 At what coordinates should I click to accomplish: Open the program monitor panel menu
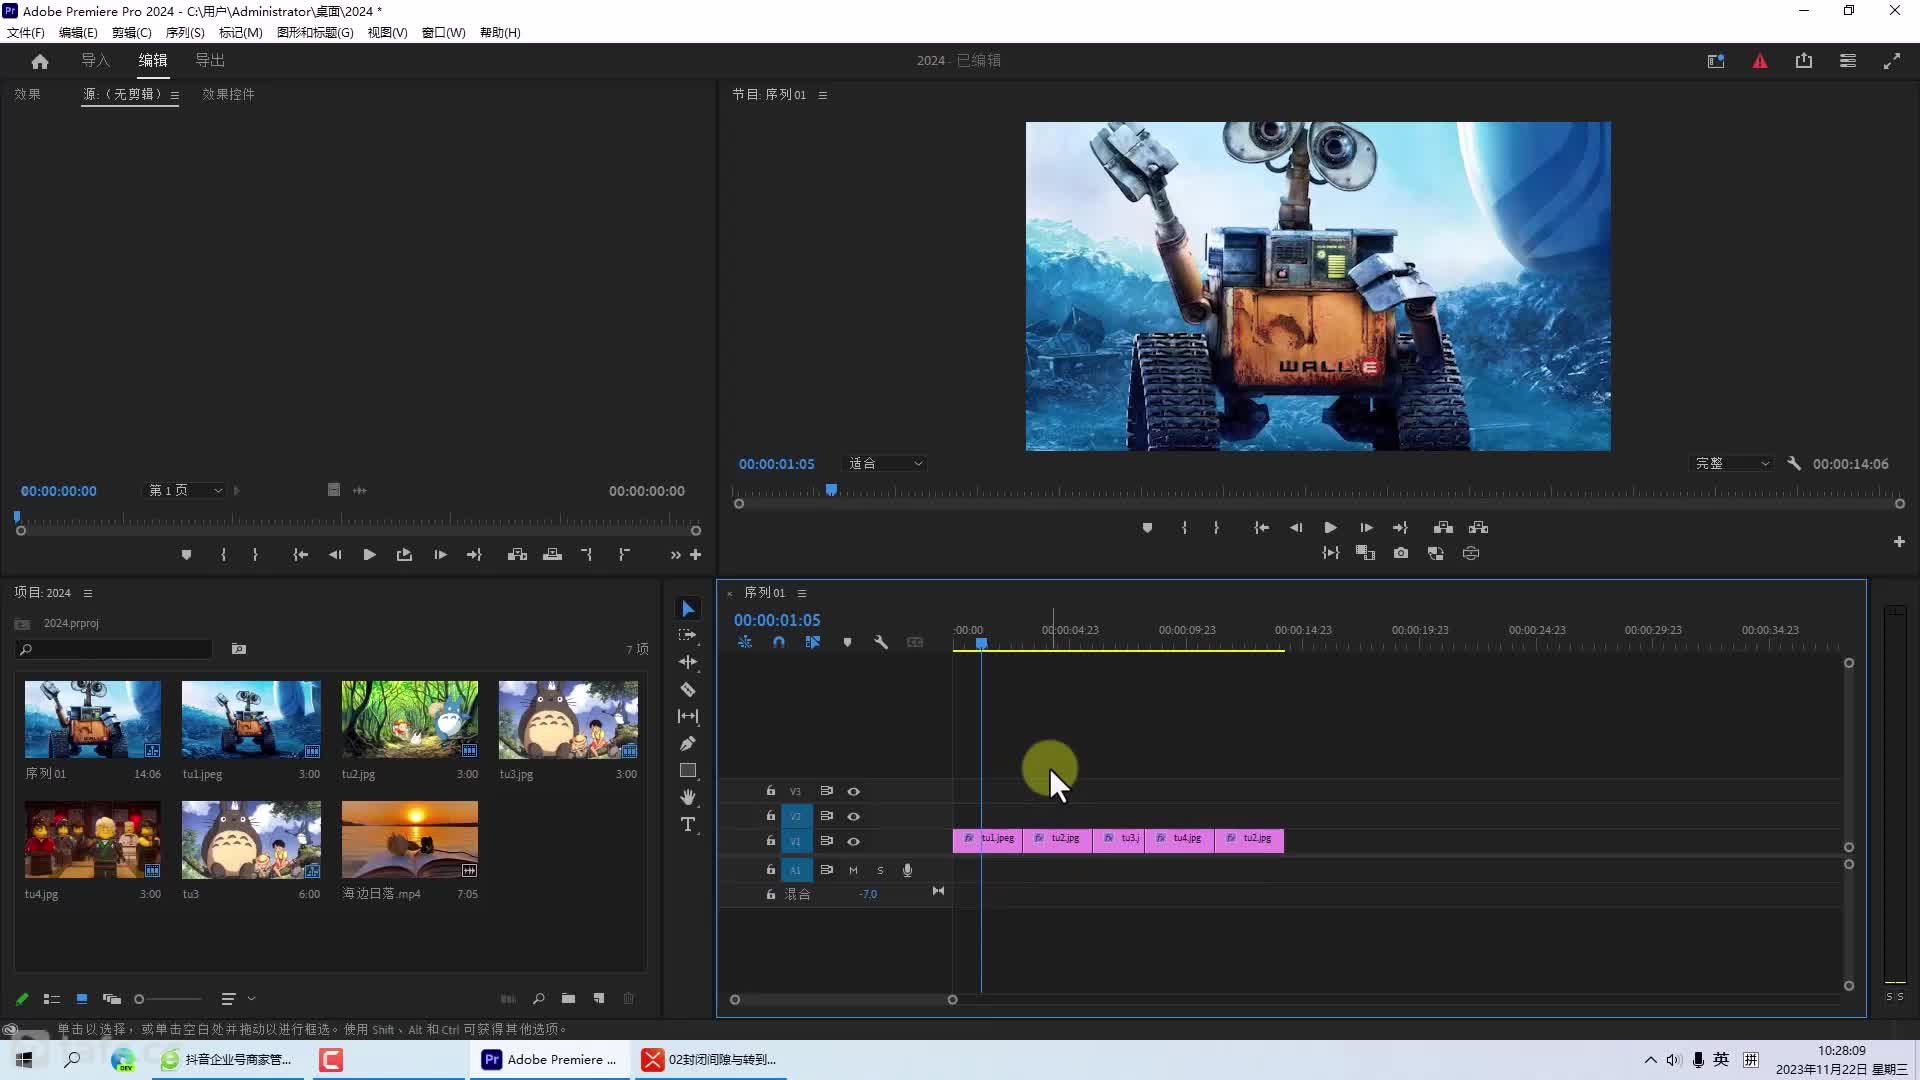tap(823, 95)
